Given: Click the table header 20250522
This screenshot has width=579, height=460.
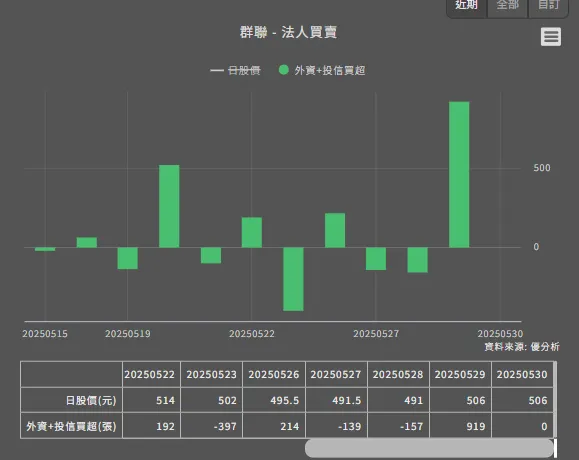Looking at the screenshot, I should (151, 374).
